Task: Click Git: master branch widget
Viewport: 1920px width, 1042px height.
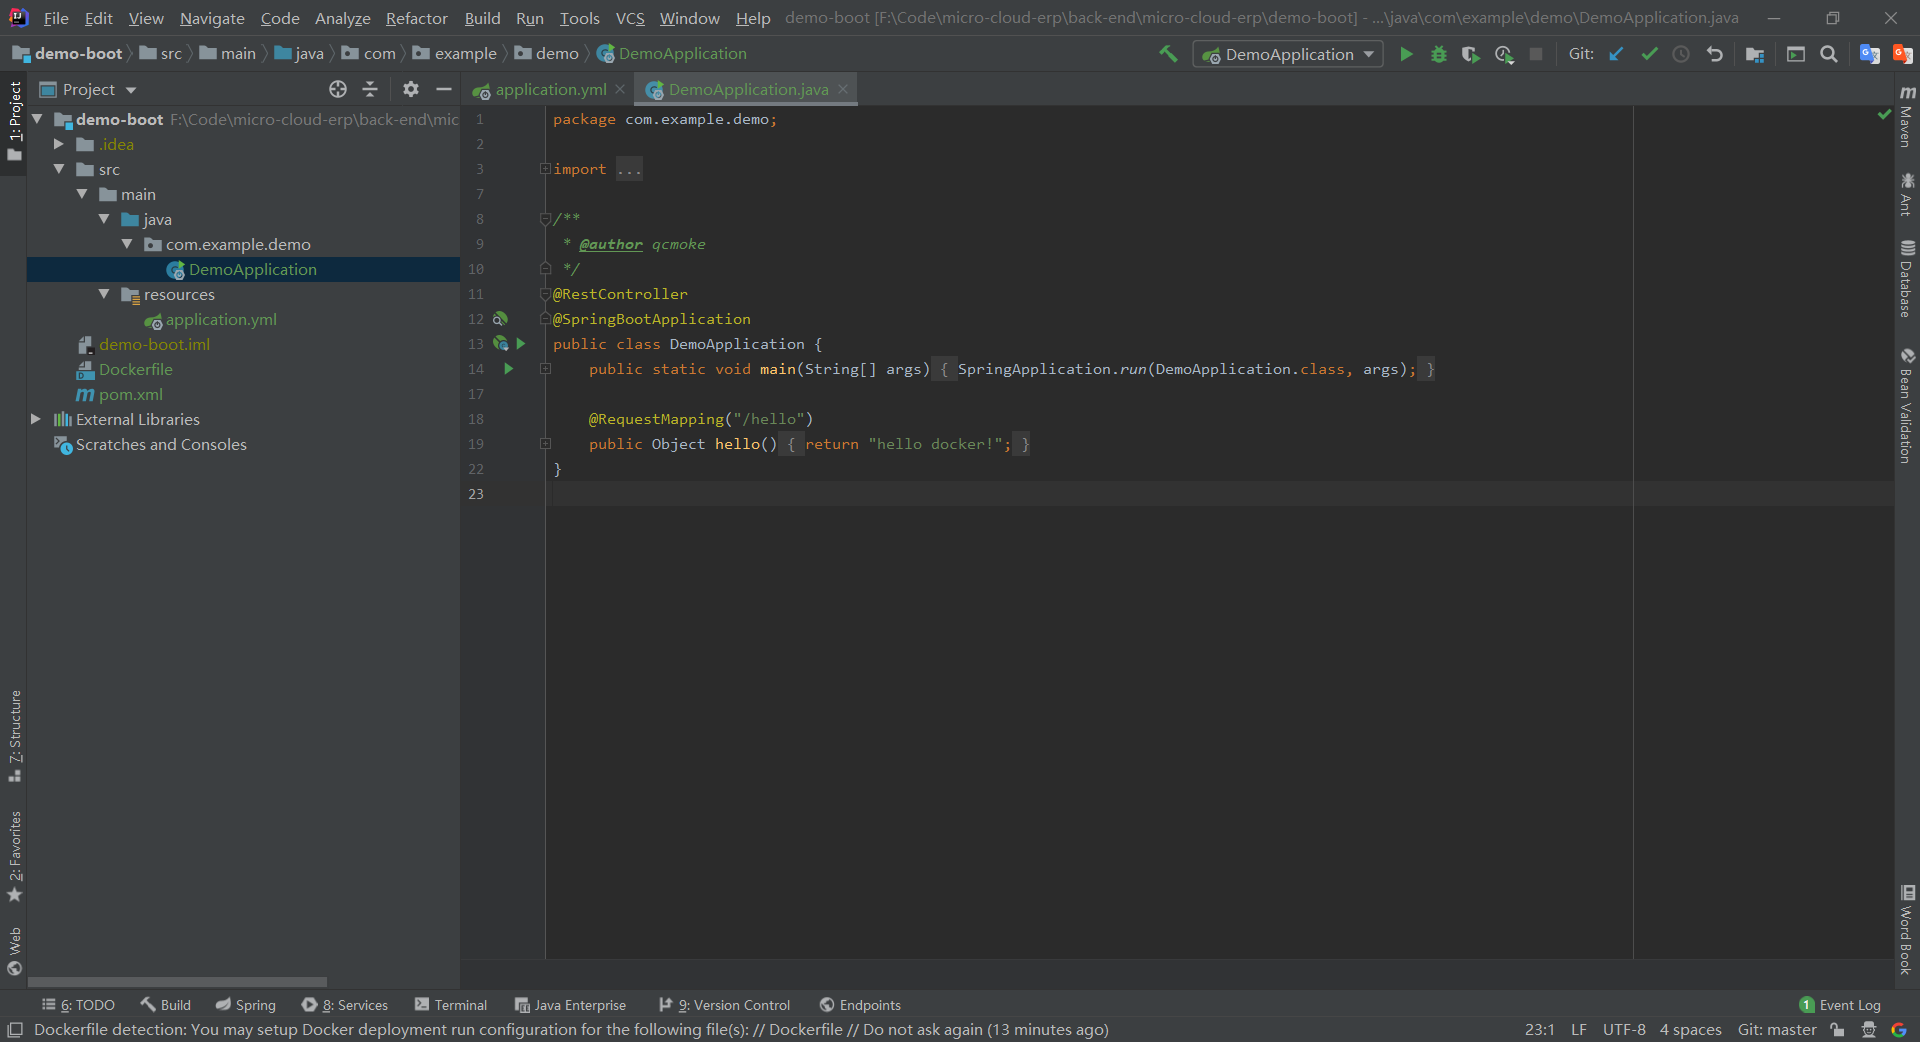Action: pos(1777,1030)
